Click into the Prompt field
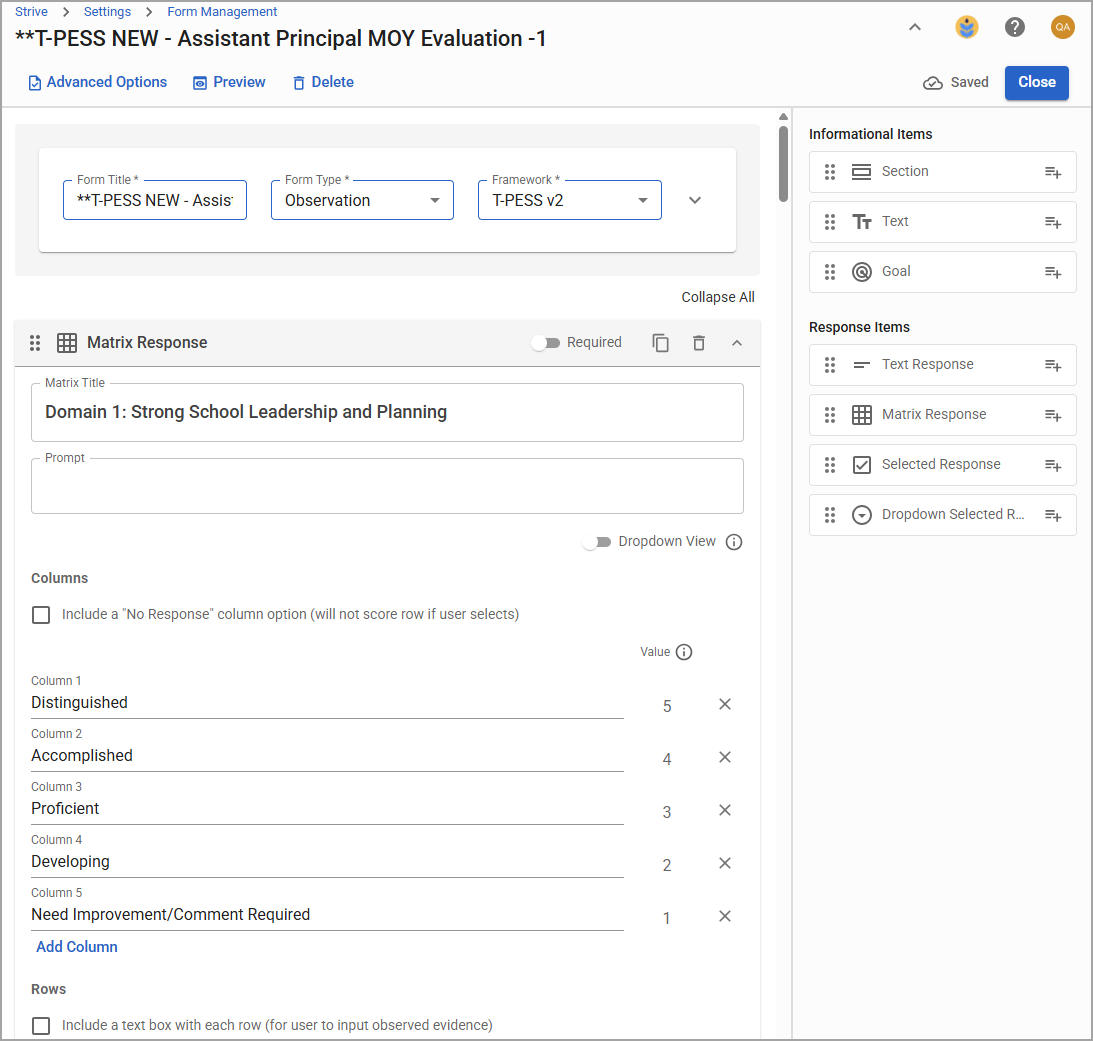Viewport: 1093px width, 1041px height. pyautogui.click(x=387, y=486)
